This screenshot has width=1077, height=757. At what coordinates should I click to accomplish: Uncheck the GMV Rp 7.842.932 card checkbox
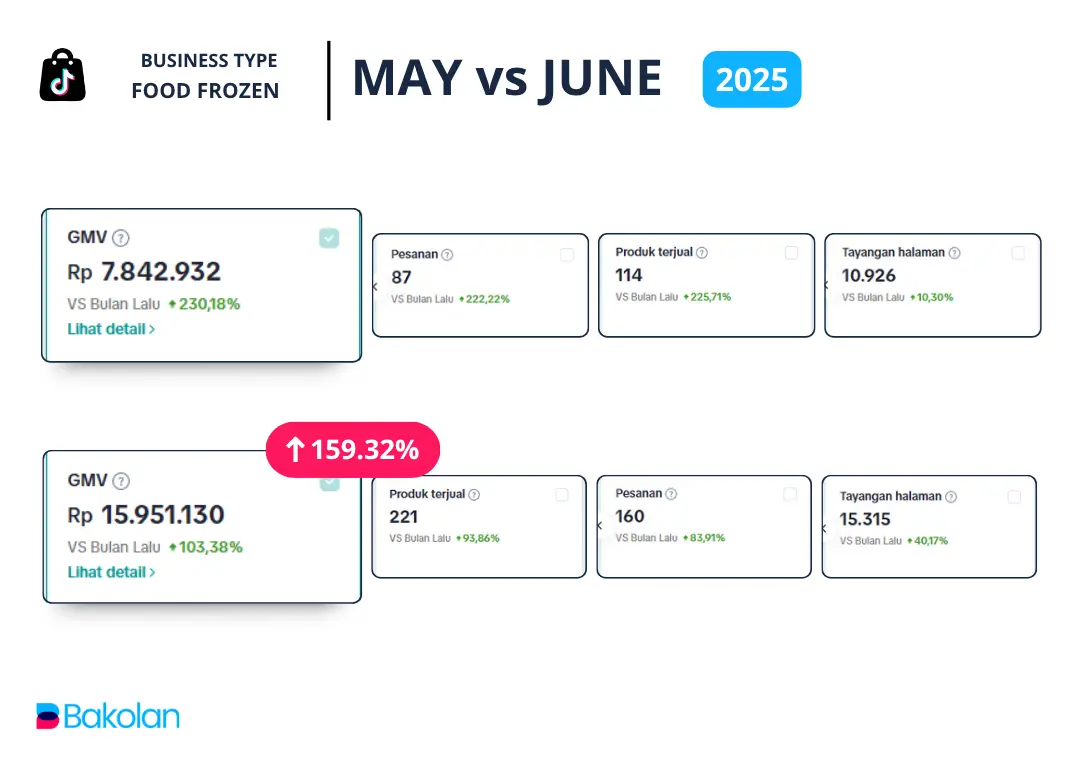329,238
